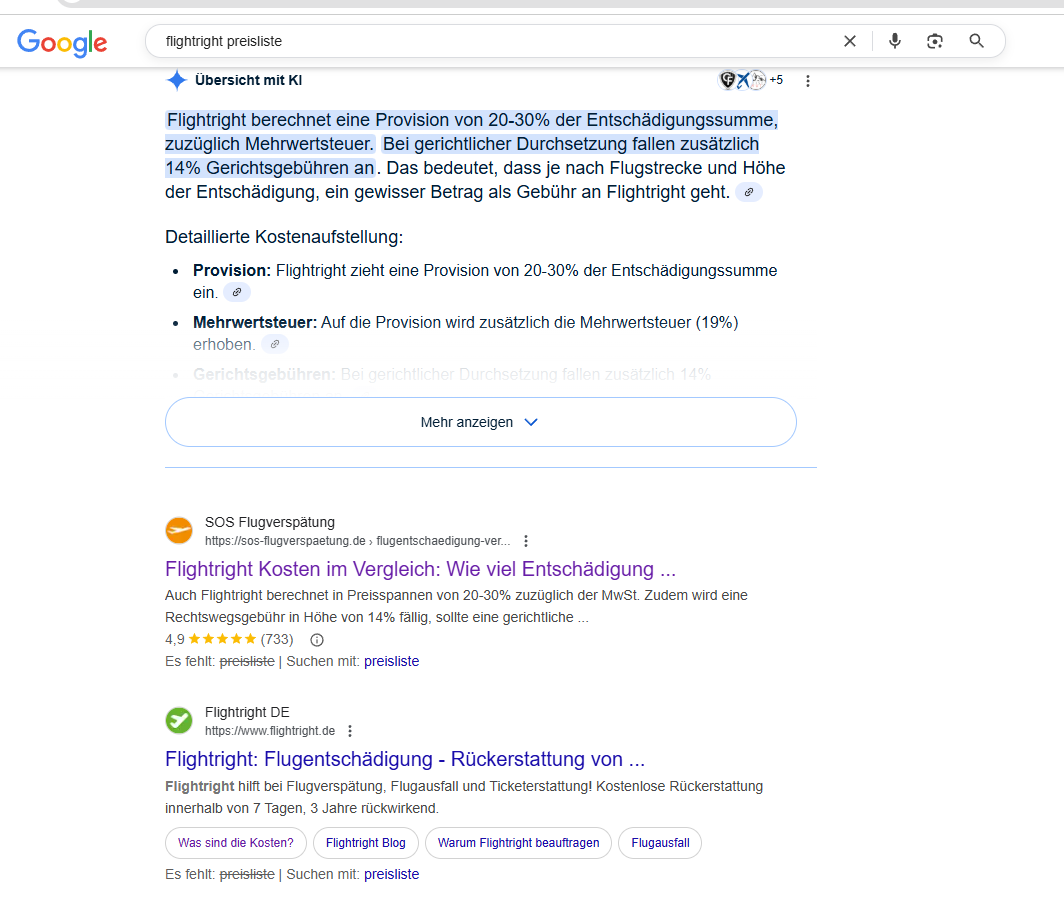Expand AI overview with Mehr anzeigen

pos(480,422)
